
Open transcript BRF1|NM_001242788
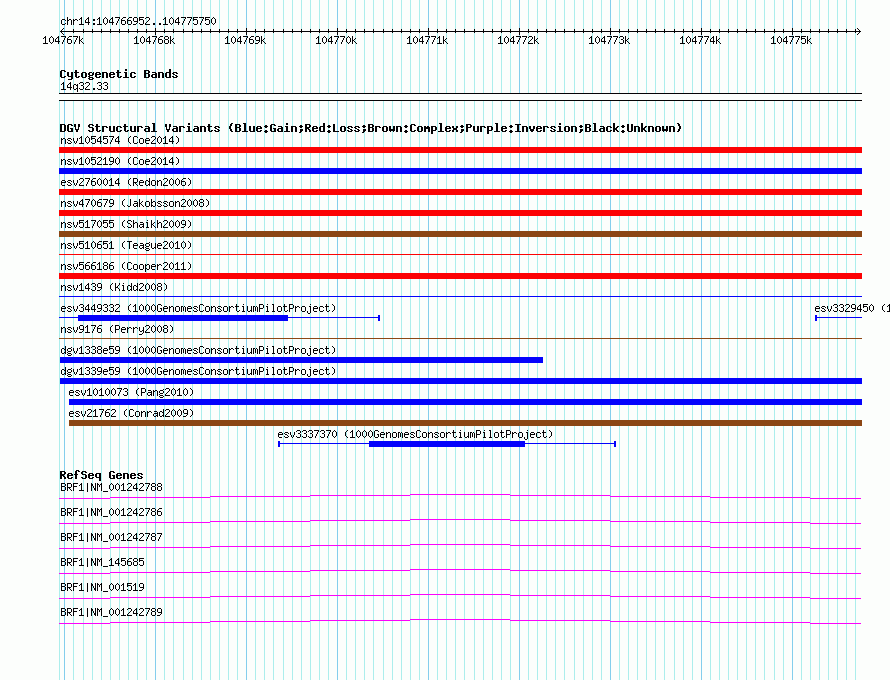point(111,488)
